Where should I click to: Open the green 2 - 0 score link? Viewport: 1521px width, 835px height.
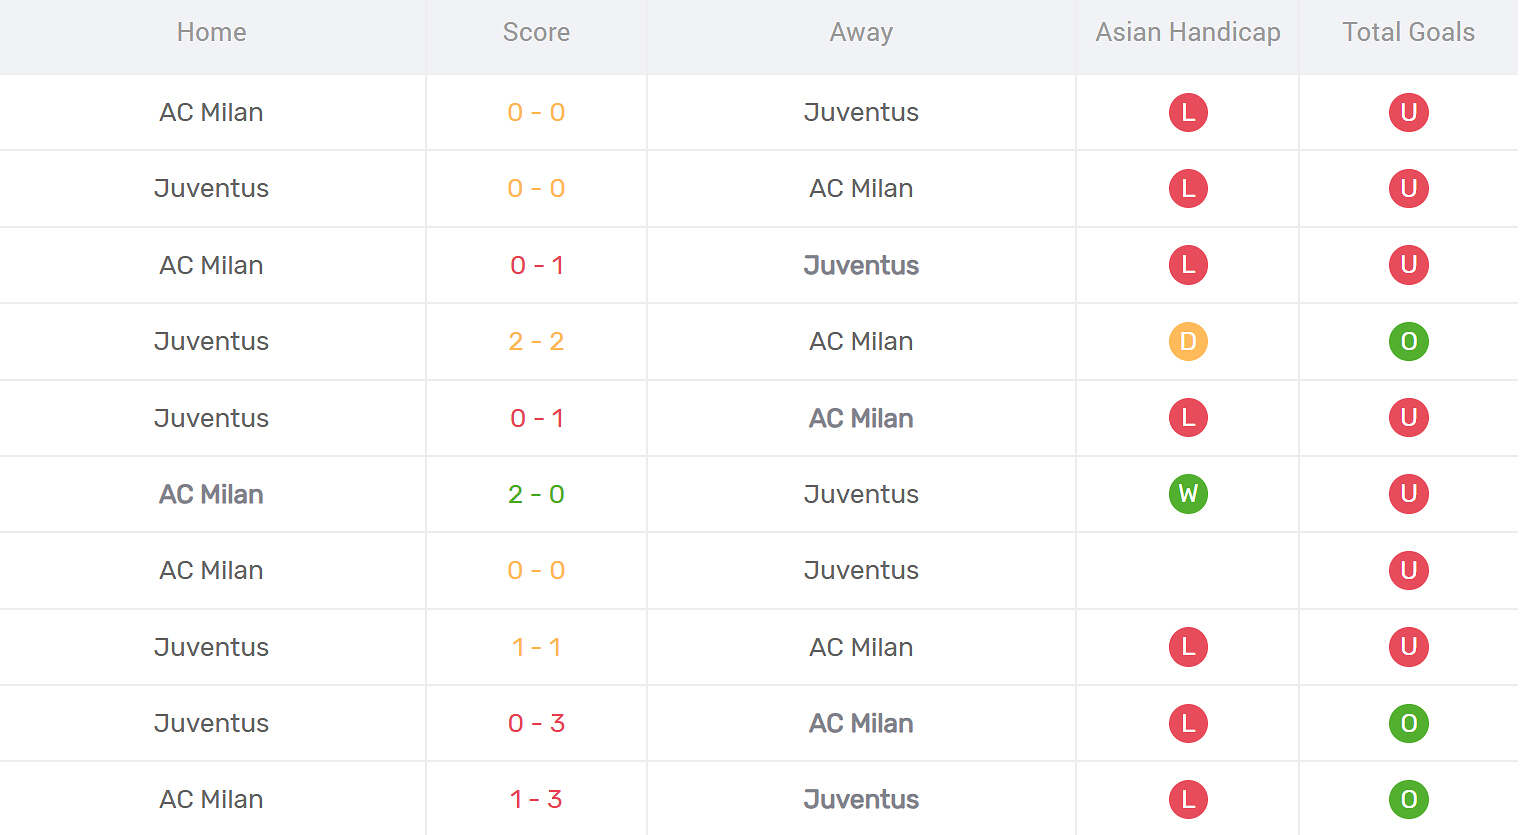(x=536, y=494)
